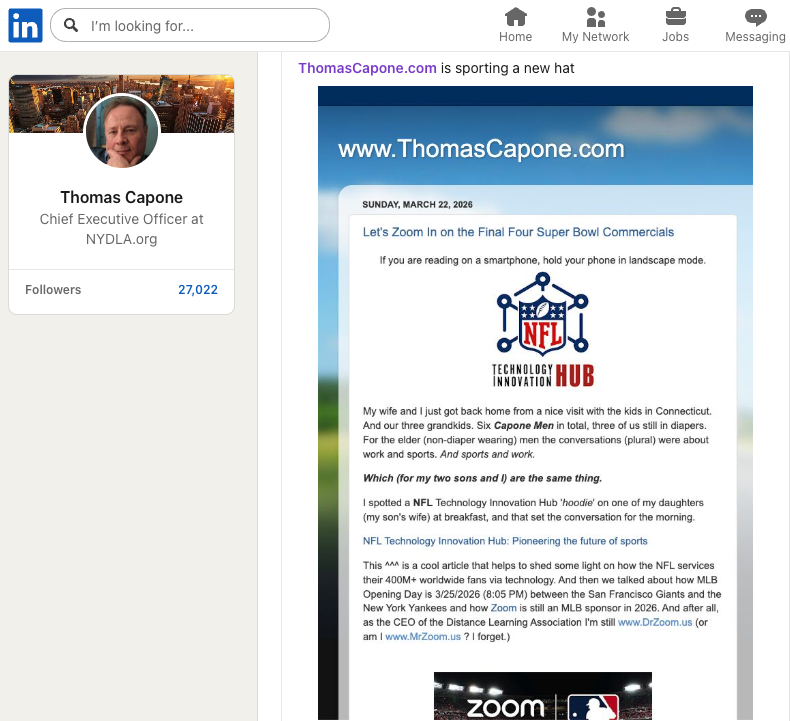Click the Chief Executive Officer at NYDLA.org headline
The width and height of the screenshot is (790, 721).
(121, 229)
